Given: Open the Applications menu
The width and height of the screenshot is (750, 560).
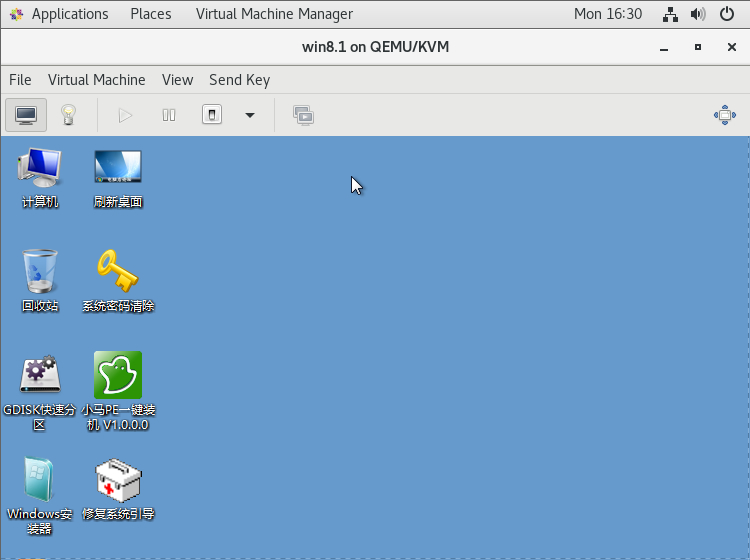Looking at the screenshot, I should point(70,14).
